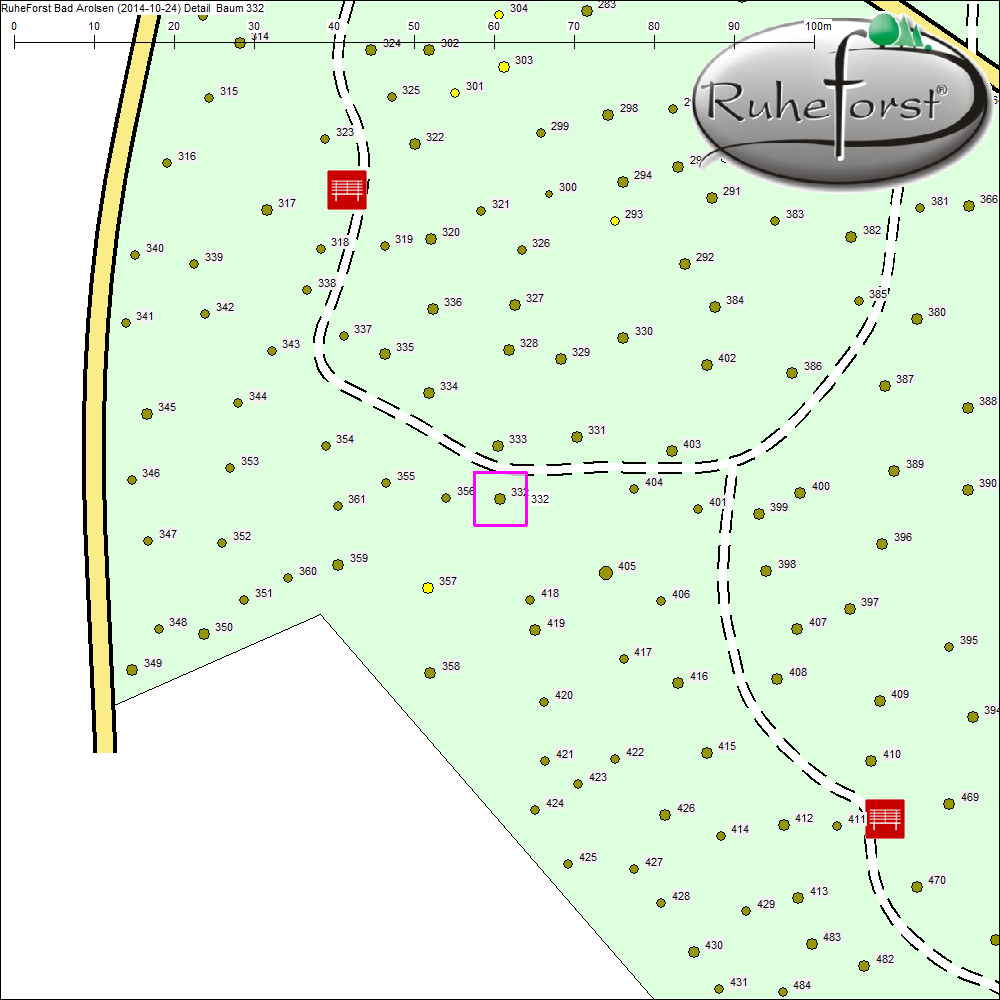Select yellow tree marker 357

tap(428, 587)
